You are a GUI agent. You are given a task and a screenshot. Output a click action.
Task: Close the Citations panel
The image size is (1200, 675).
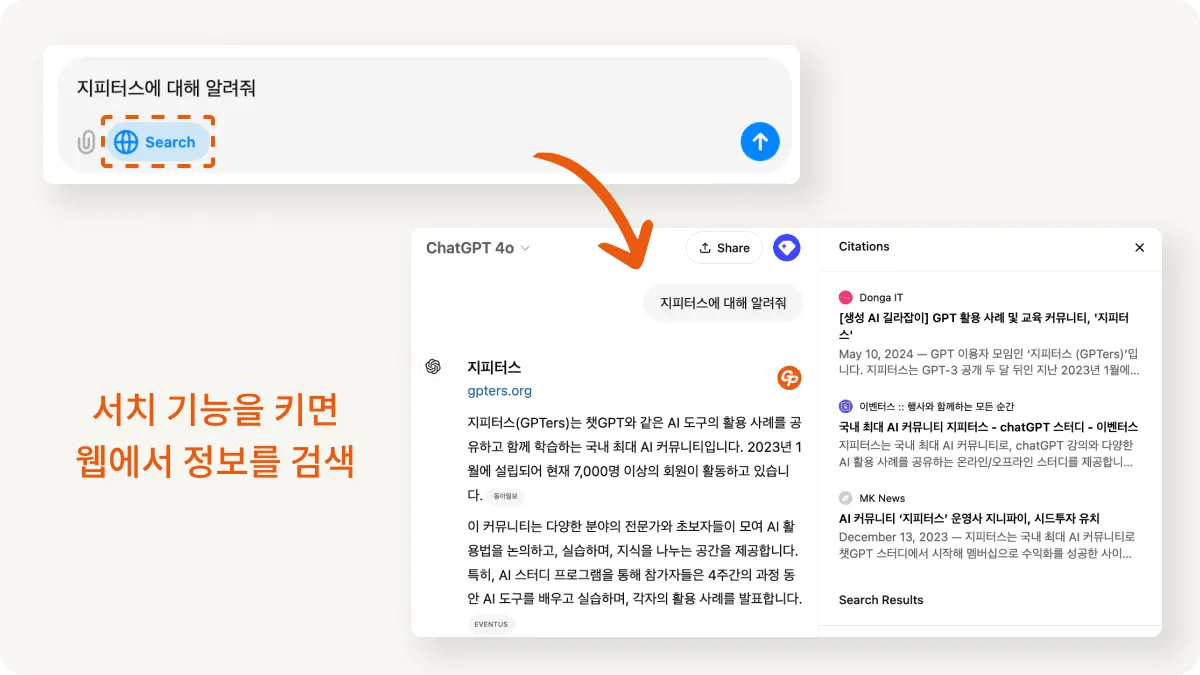[x=1139, y=247]
